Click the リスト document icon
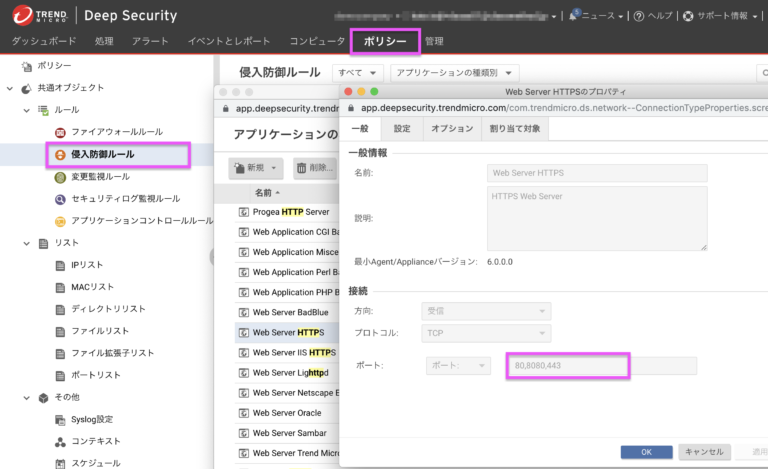The height and width of the screenshot is (469, 768). click(43, 243)
